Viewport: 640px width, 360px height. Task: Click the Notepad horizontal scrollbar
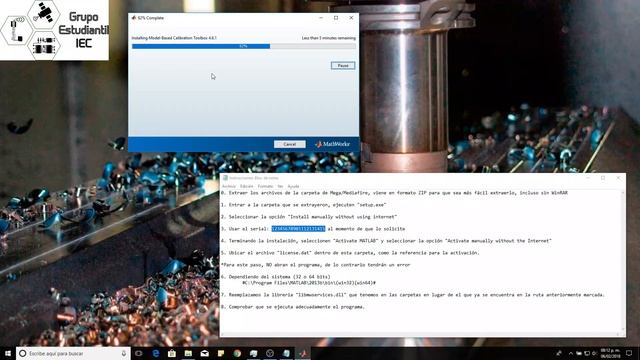click(x=420, y=334)
